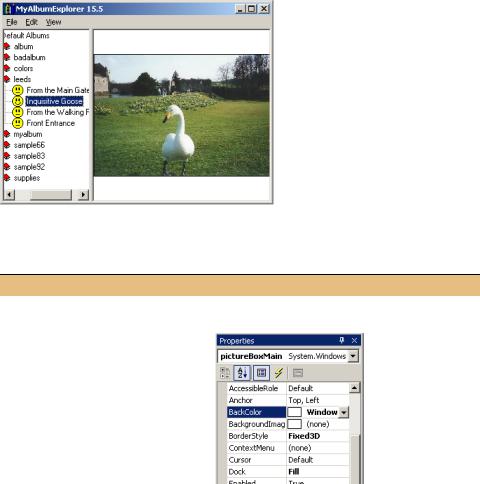Viewport: 480px width, 484px height.
Task: Select the album tree node
Action: [x=23, y=46]
